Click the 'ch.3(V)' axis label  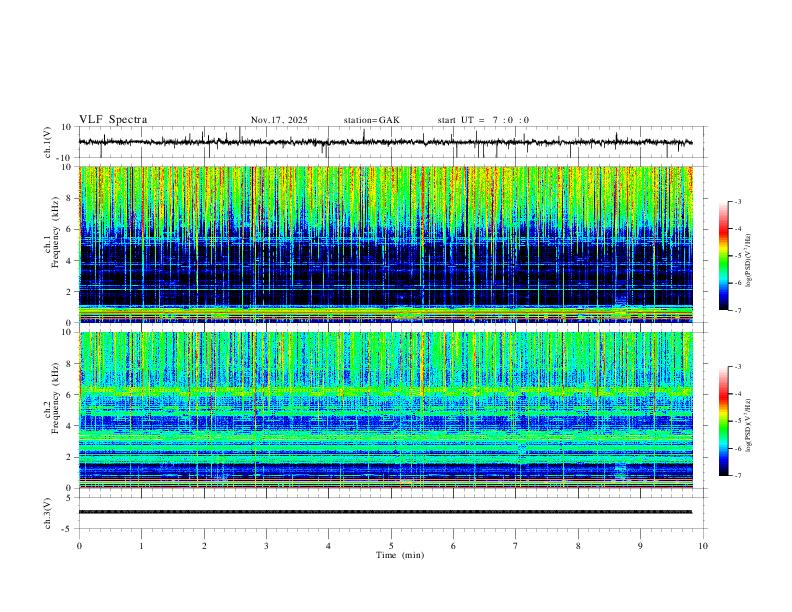click(47, 513)
